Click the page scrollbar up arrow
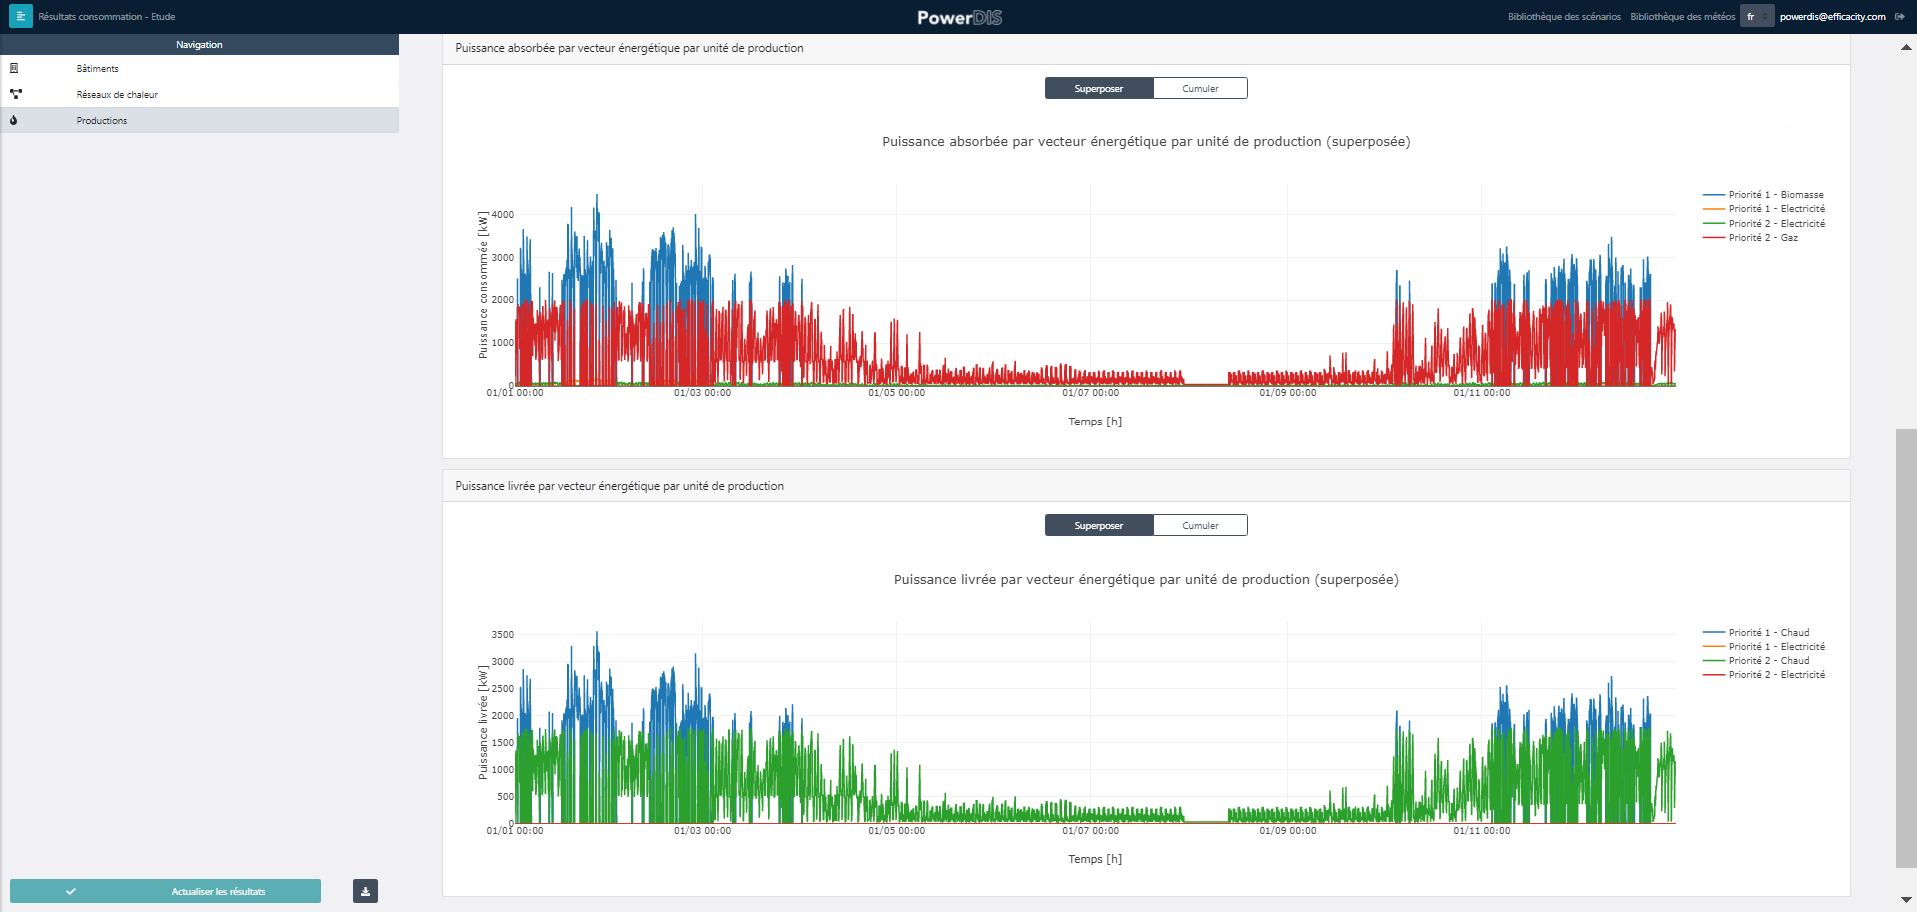Viewport: 1917px width, 912px height. (1906, 47)
